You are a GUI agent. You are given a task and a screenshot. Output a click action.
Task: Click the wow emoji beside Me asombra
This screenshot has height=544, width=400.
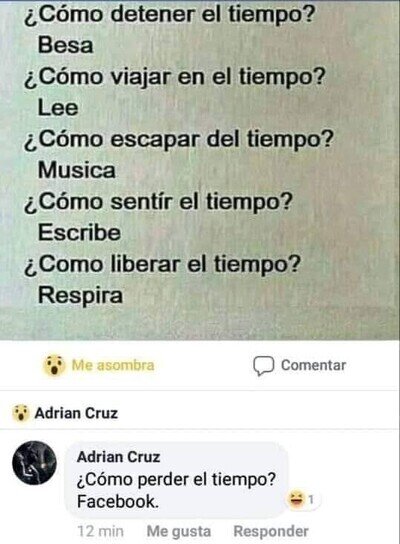click(x=54, y=365)
